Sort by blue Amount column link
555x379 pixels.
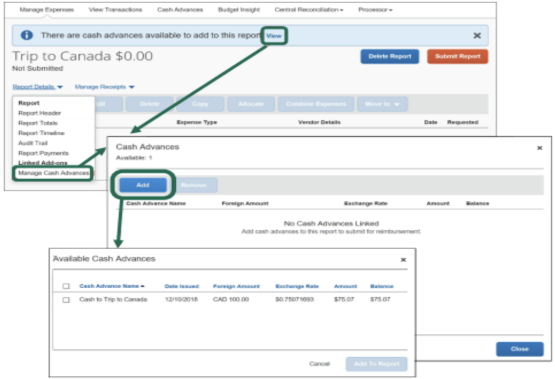coord(345,286)
